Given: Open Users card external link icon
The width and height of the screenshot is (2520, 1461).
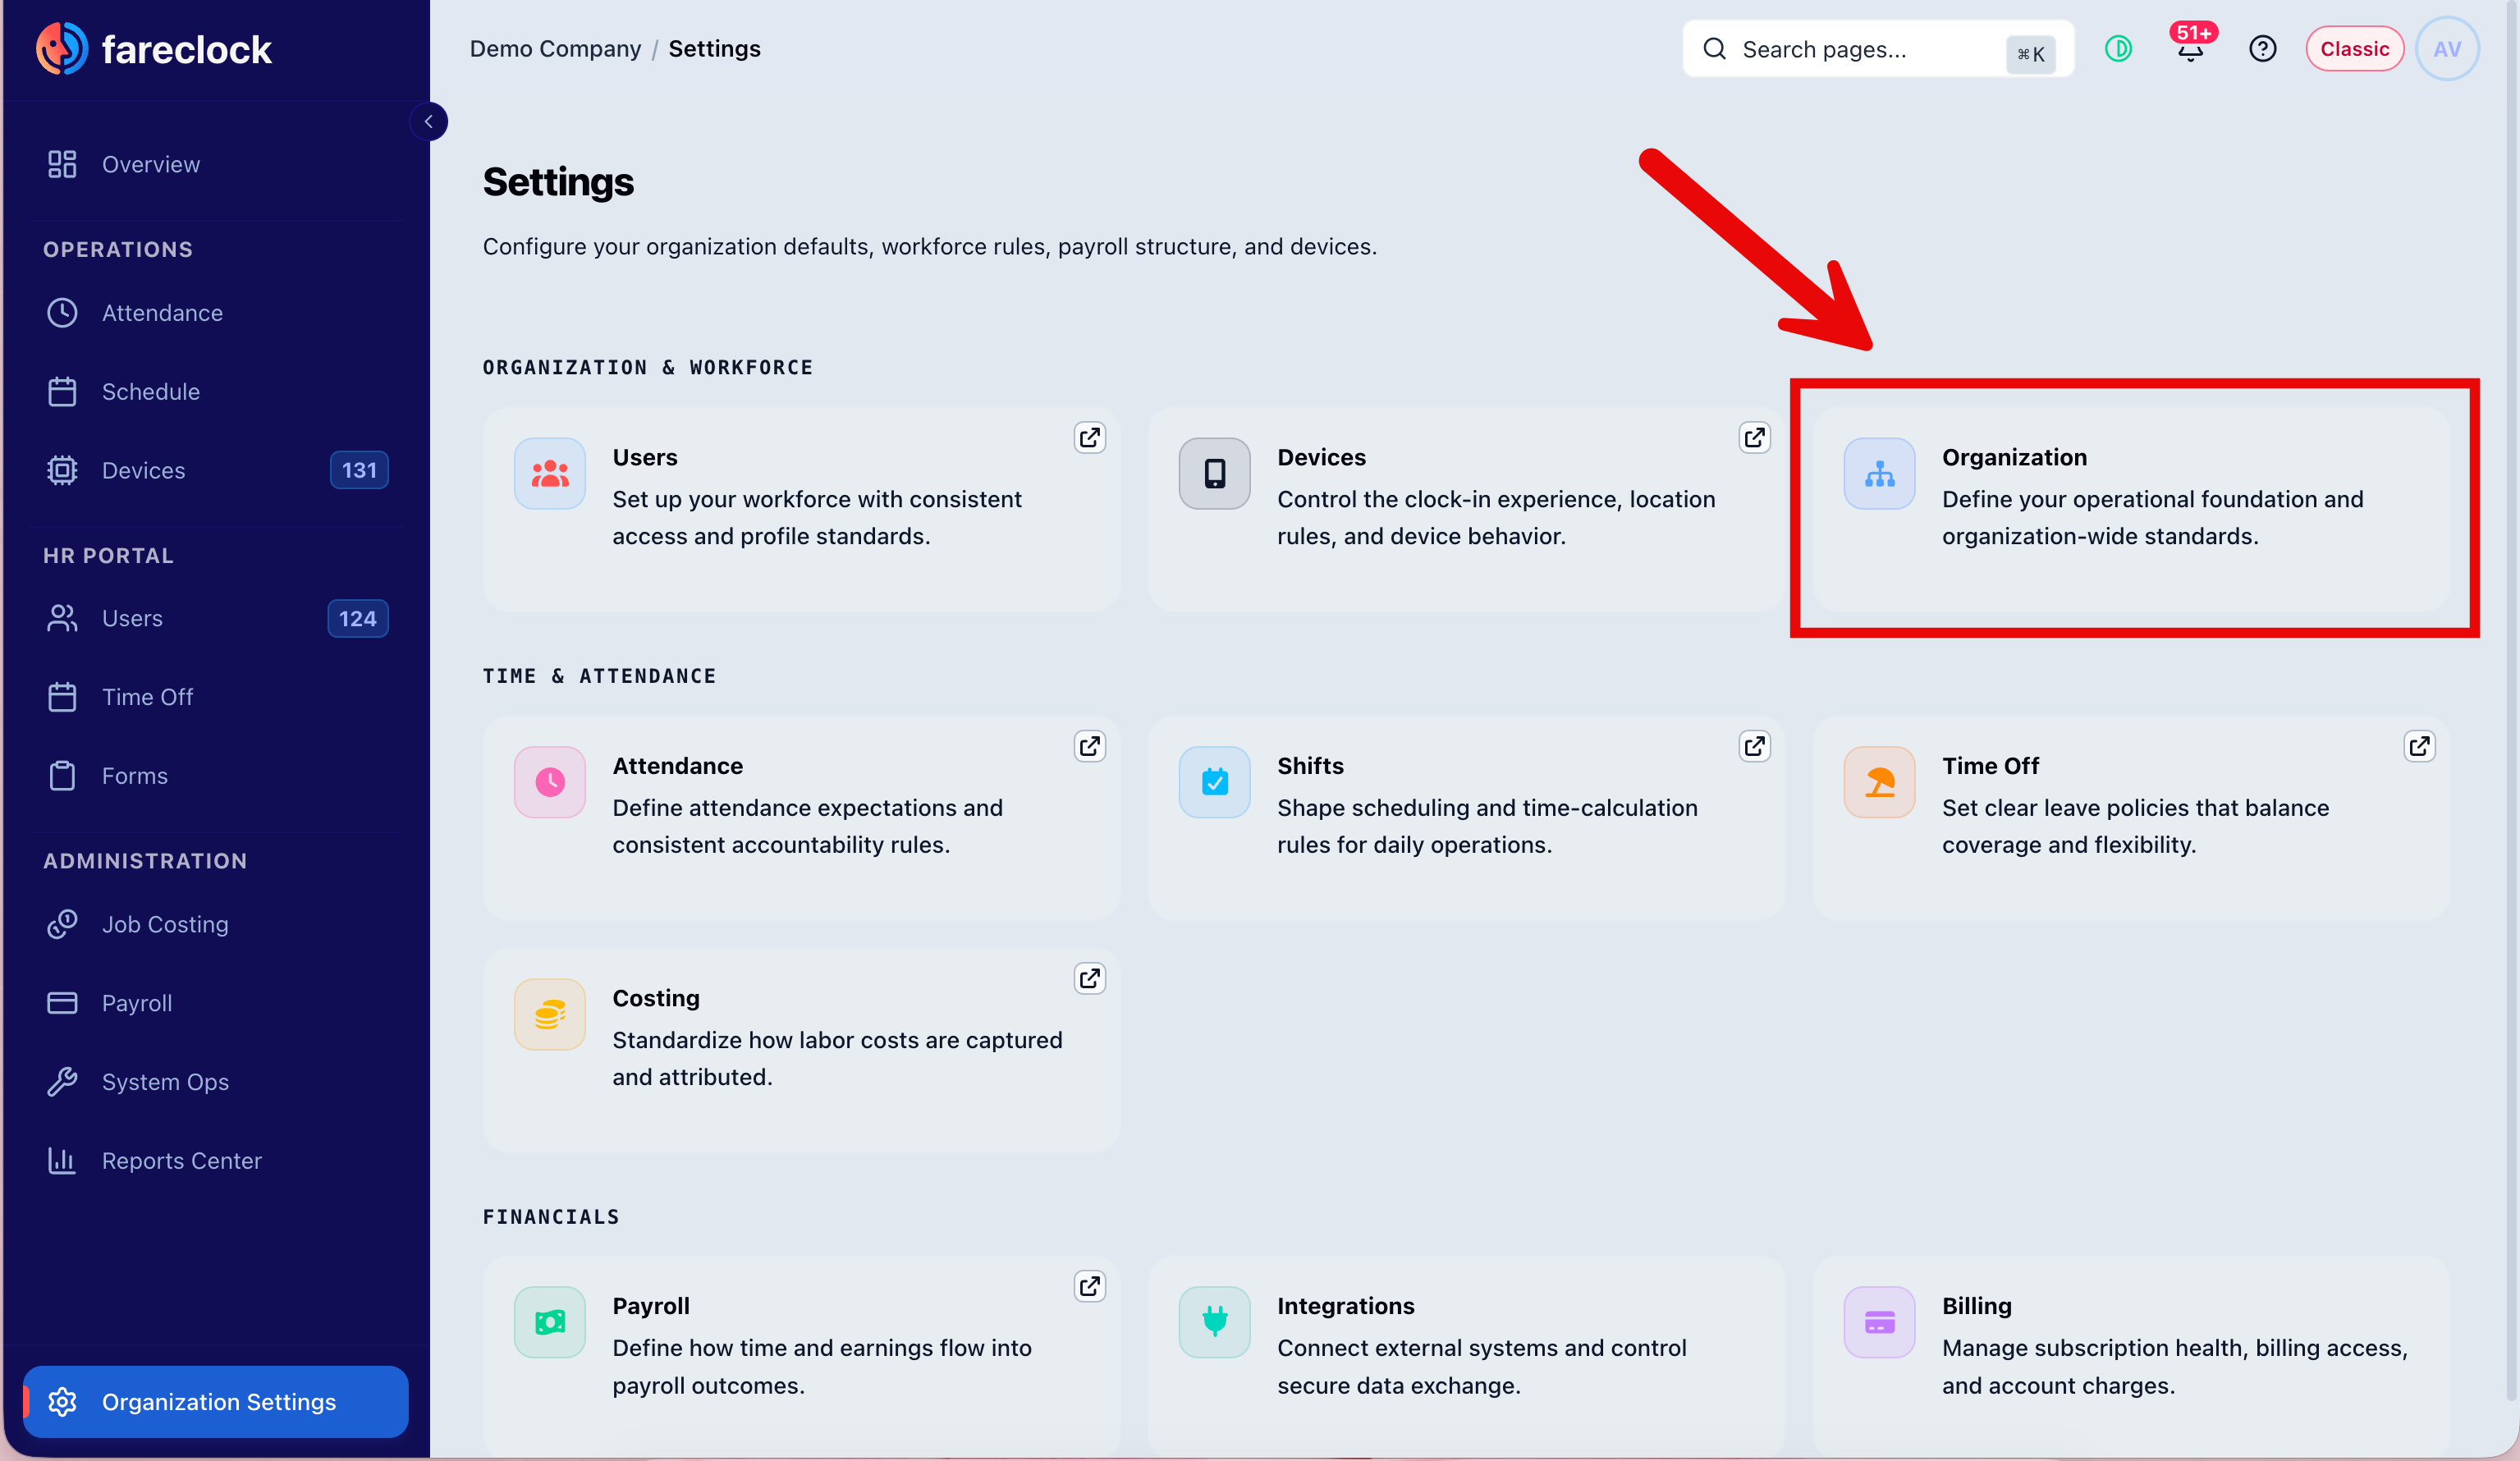Looking at the screenshot, I should click(1089, 438).
